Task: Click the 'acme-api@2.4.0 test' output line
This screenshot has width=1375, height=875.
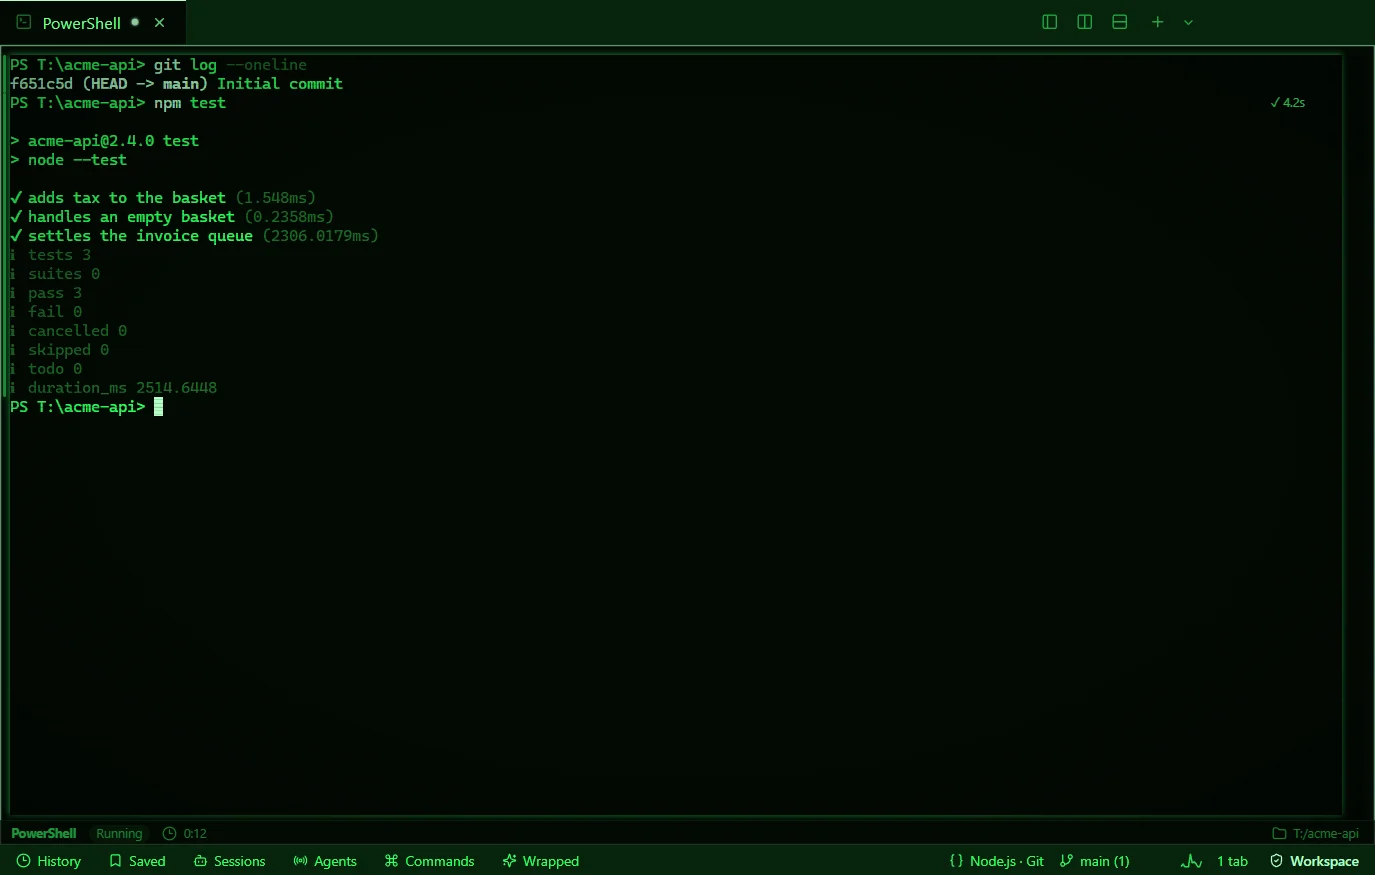Action: pyautogui.click(x=105, y=141)
